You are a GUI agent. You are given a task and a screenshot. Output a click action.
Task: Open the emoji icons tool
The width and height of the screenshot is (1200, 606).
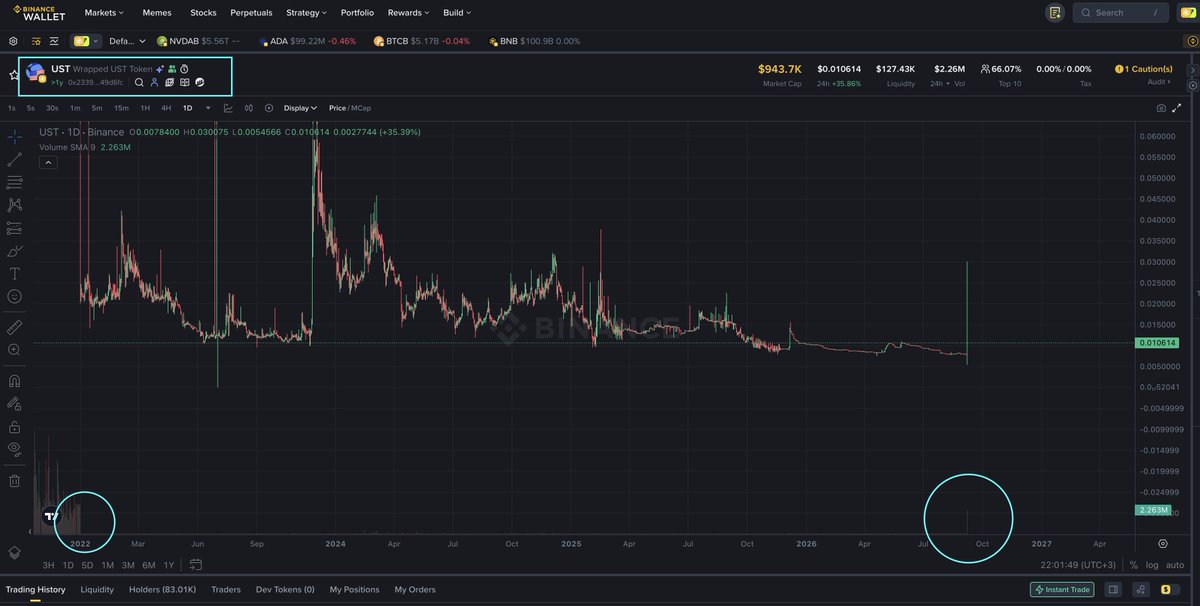click(x=14, y=296)
